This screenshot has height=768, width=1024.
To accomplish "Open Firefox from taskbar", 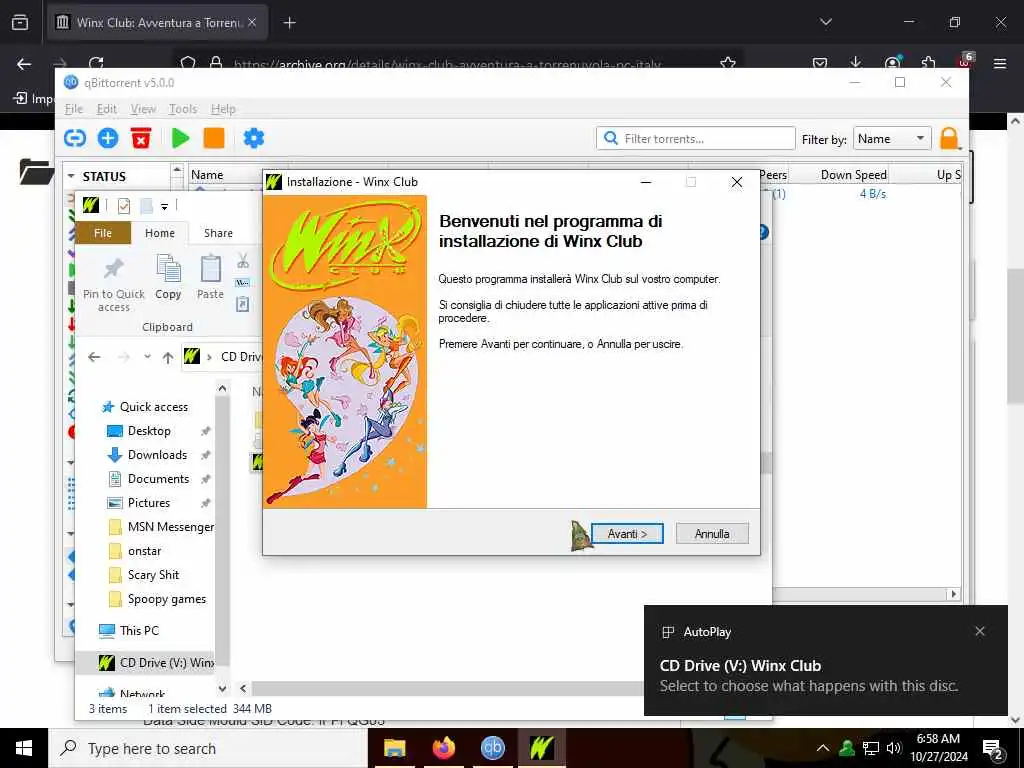I will 443,748.
